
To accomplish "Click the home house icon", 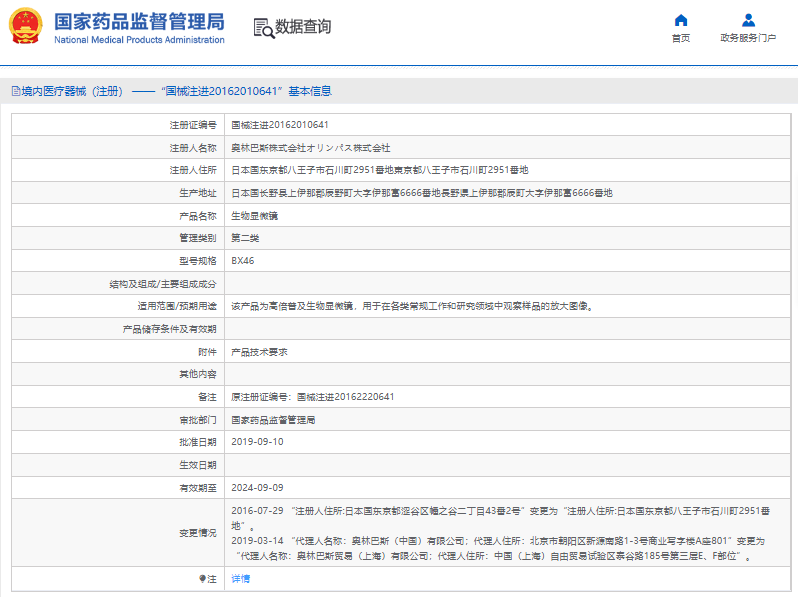I will (x=681, y=20).
